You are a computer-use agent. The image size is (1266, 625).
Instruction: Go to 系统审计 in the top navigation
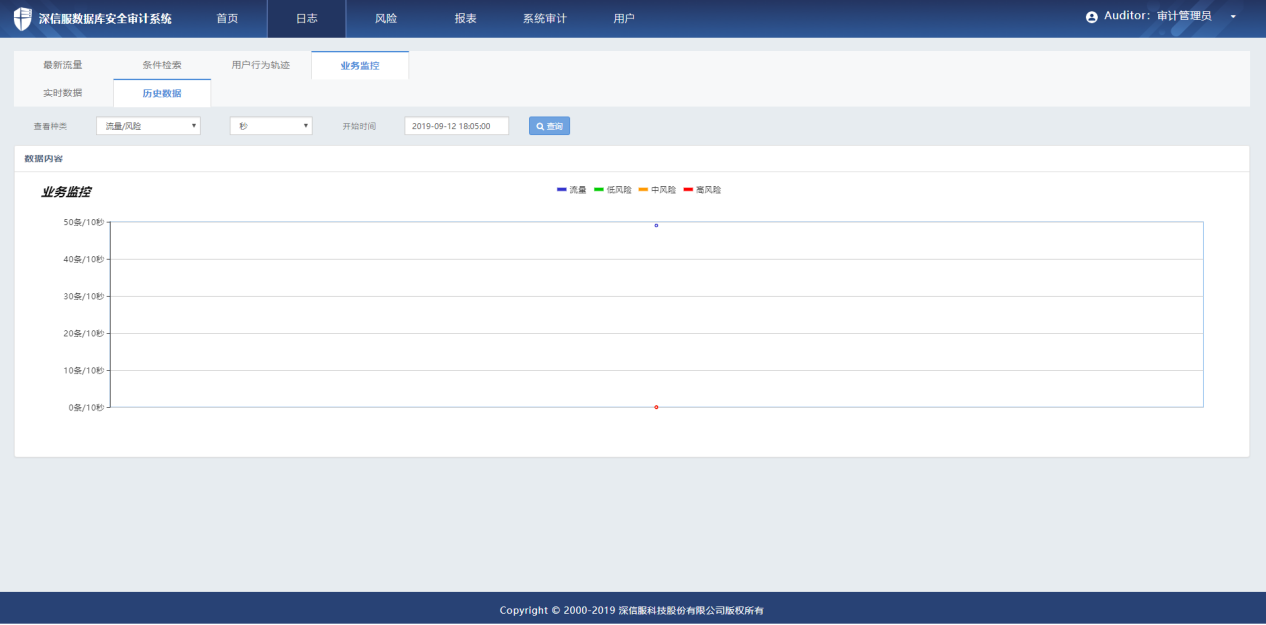pos(544,18)
